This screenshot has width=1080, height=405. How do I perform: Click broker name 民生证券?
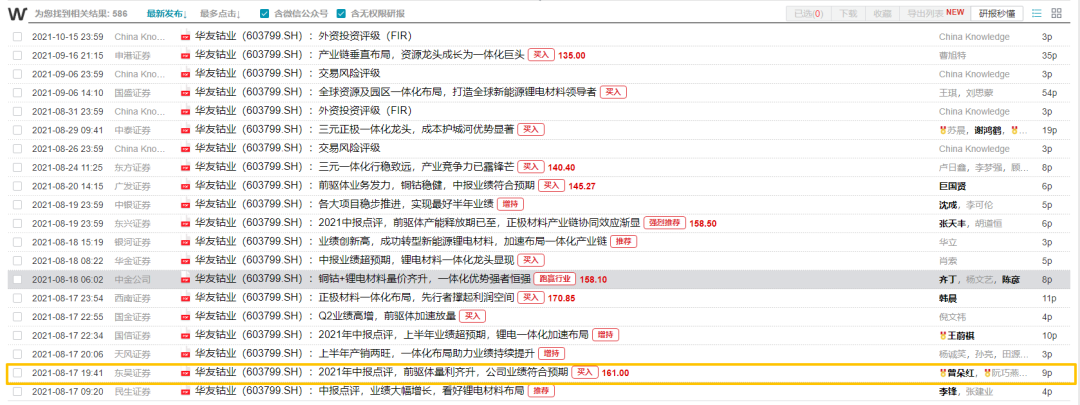(x=132, y=392)
